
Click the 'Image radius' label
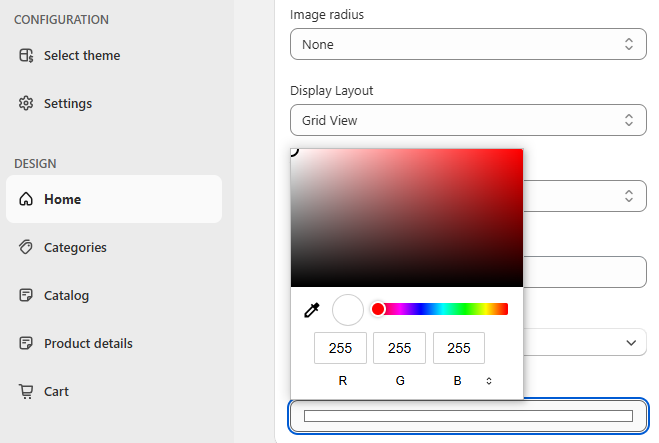[327, 15]
